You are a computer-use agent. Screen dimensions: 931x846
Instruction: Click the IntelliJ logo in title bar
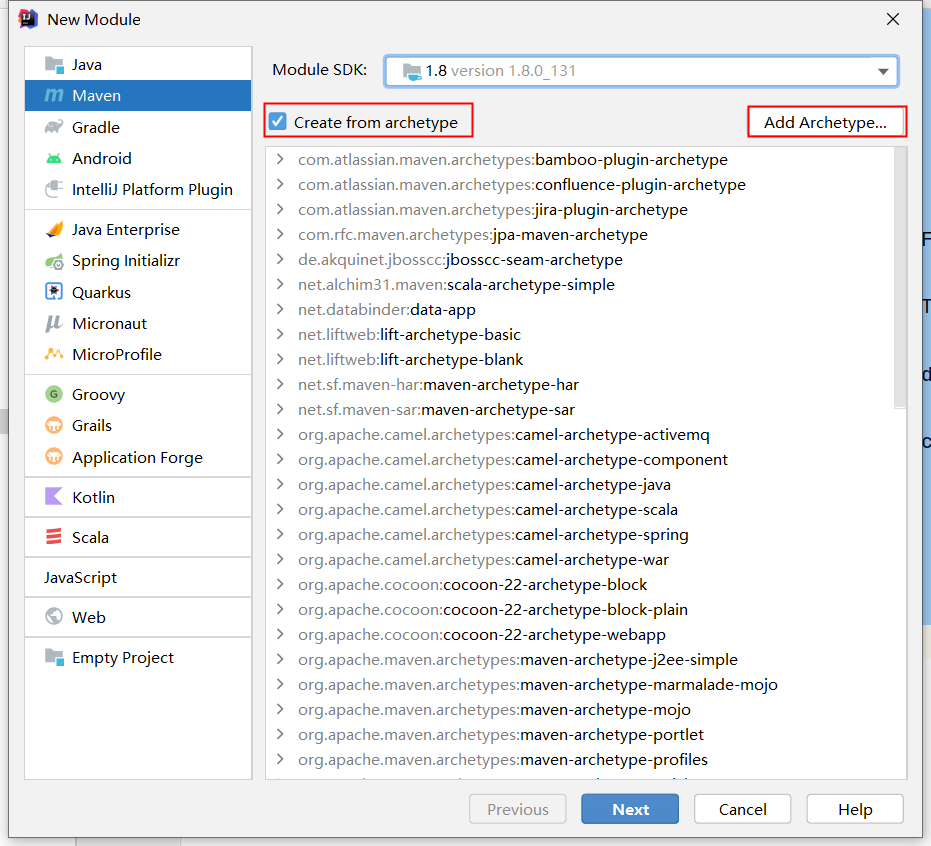pos(28,19)
